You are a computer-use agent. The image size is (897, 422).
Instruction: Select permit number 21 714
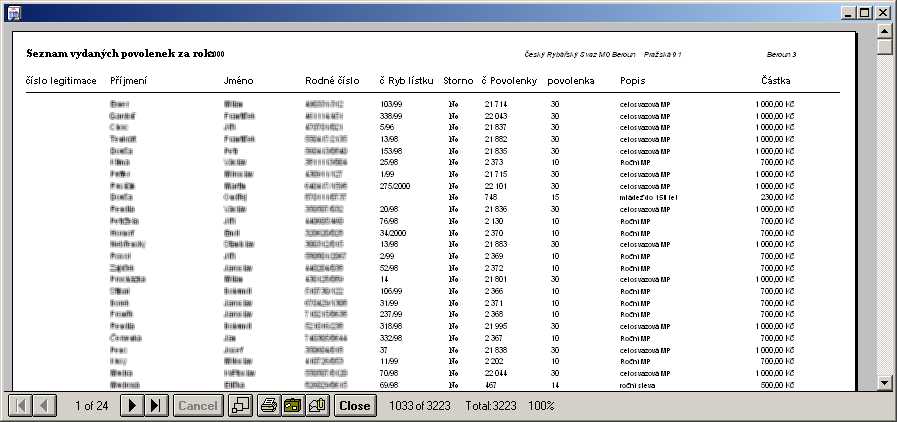[496, 104]
